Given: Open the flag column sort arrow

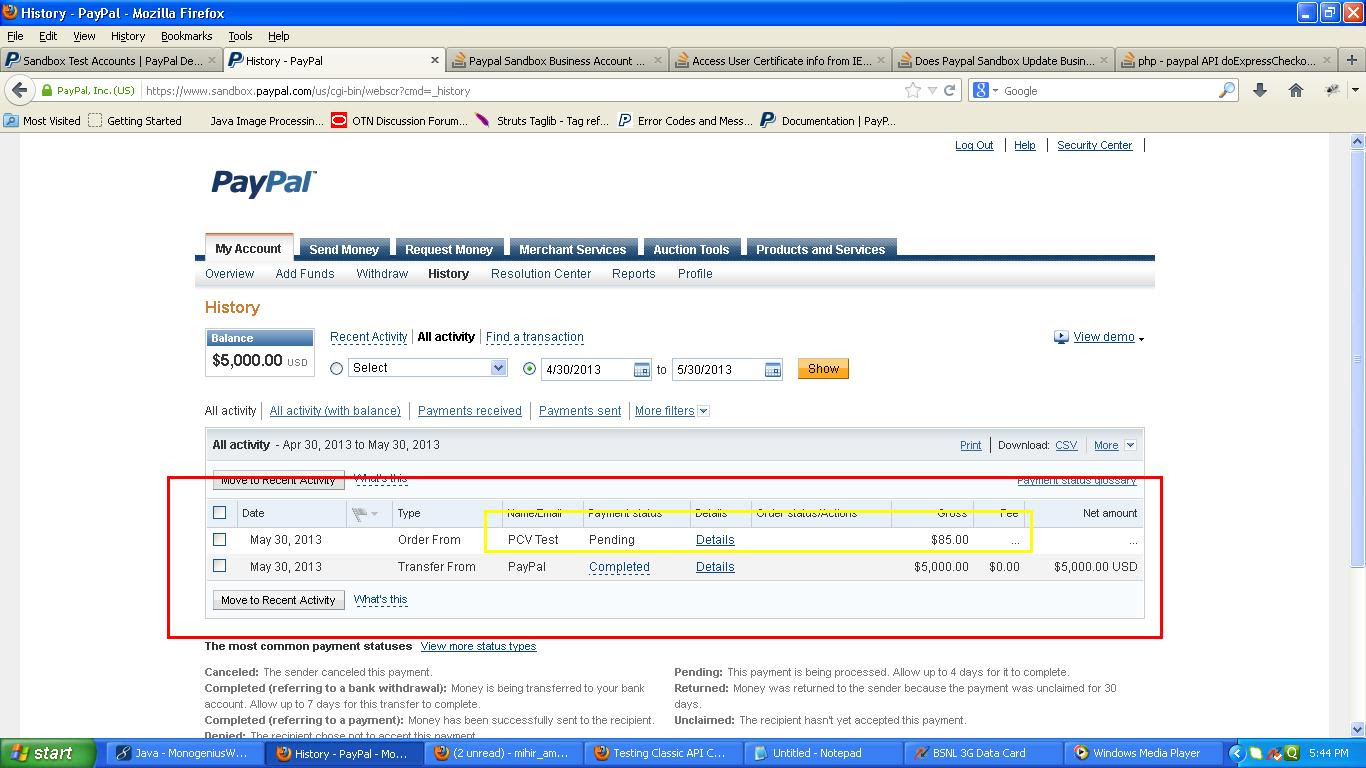Looking at the screenshot, I should tap(375, 514).
